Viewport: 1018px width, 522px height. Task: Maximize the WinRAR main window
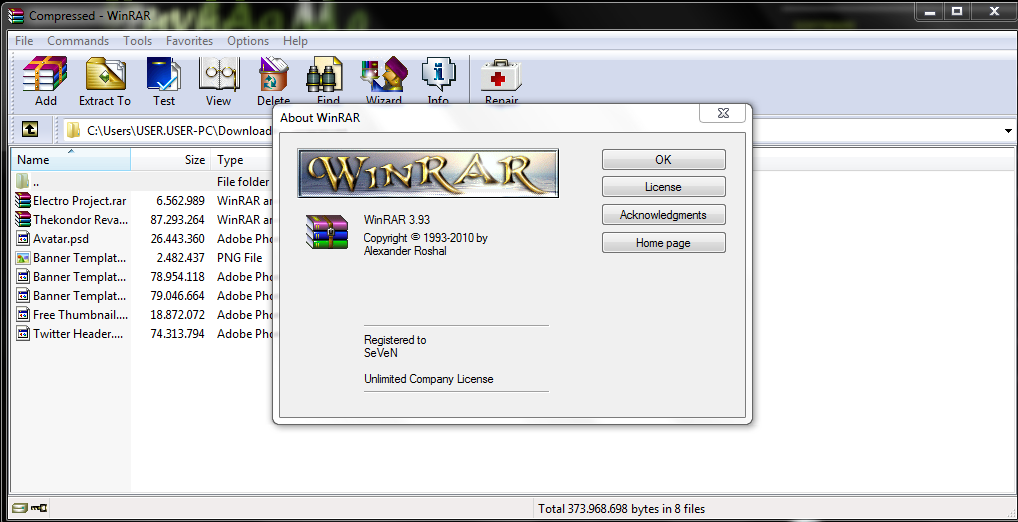[957, 11]
